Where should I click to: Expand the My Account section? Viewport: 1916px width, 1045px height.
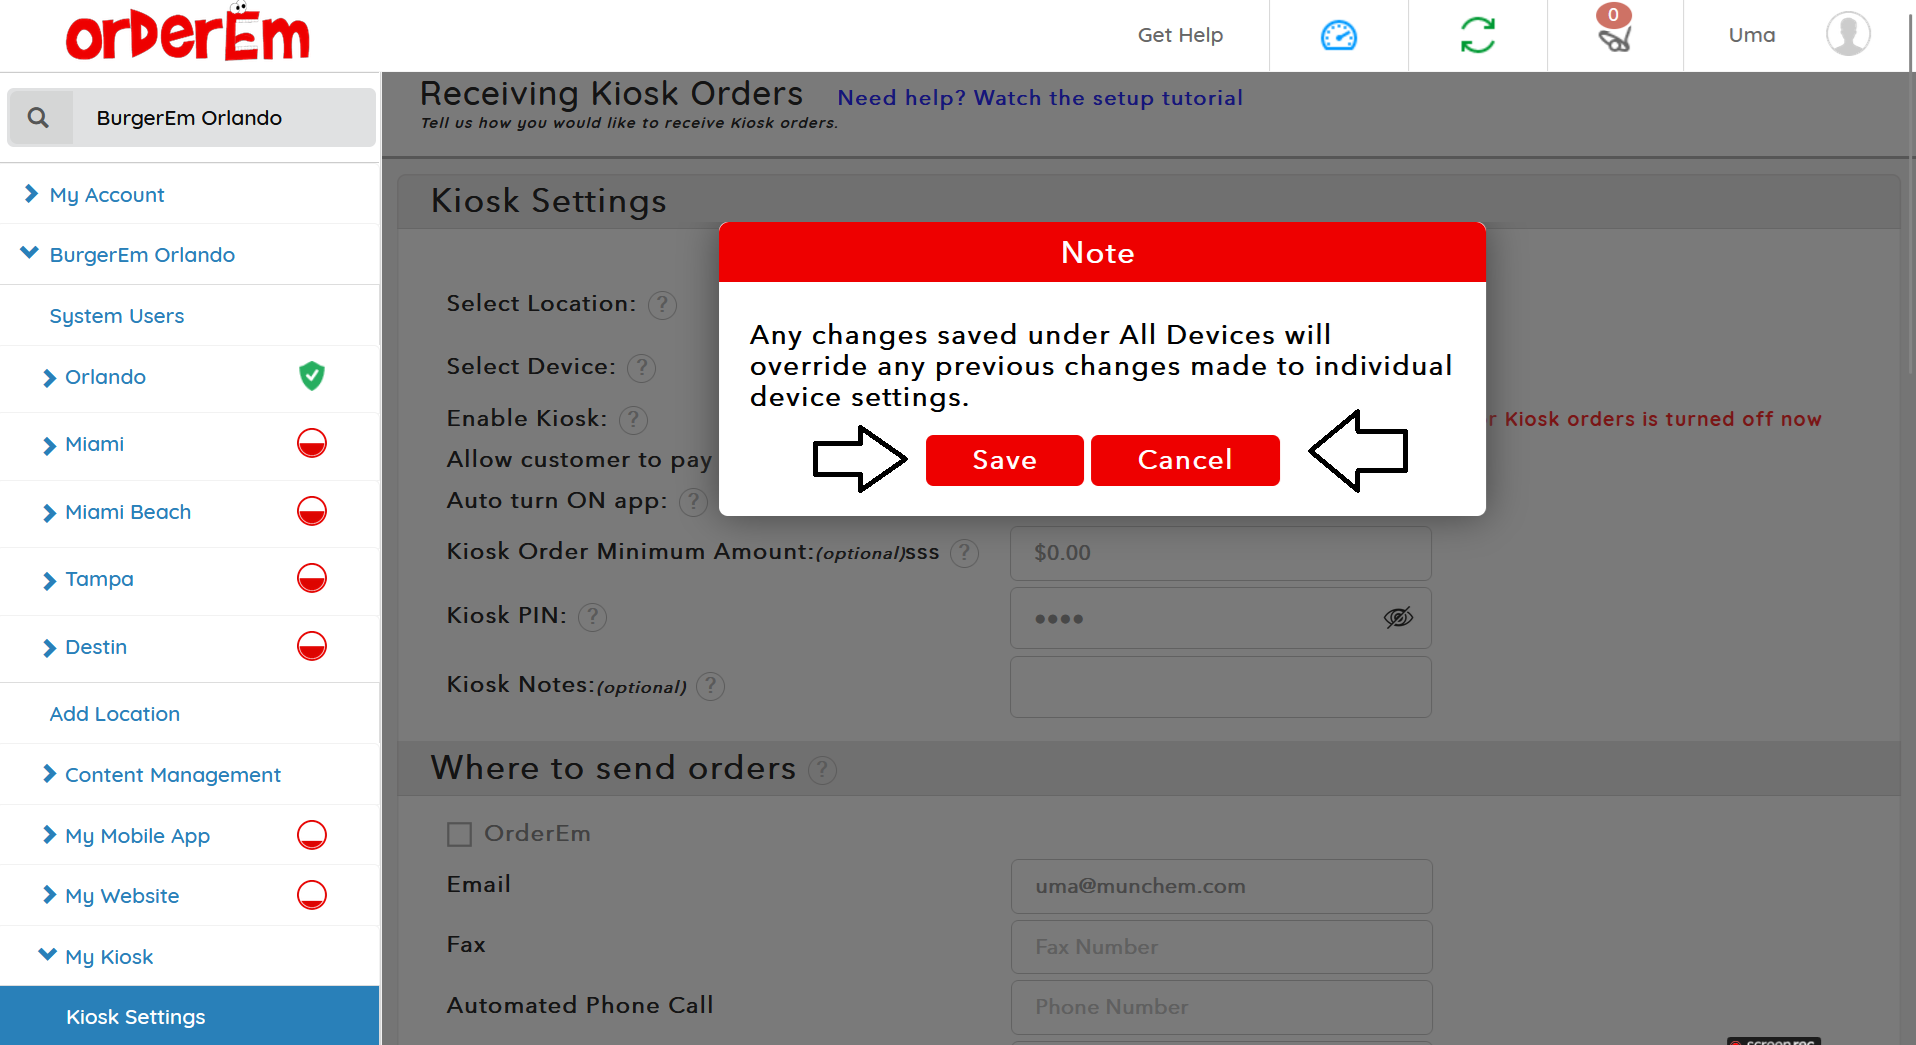(x=106, y=195)
